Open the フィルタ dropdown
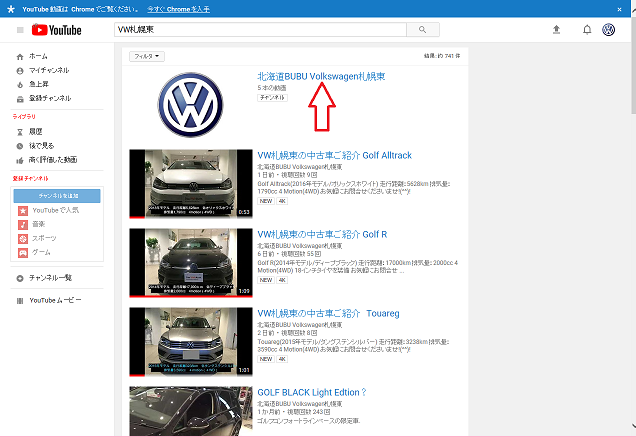 coord(147,56)
